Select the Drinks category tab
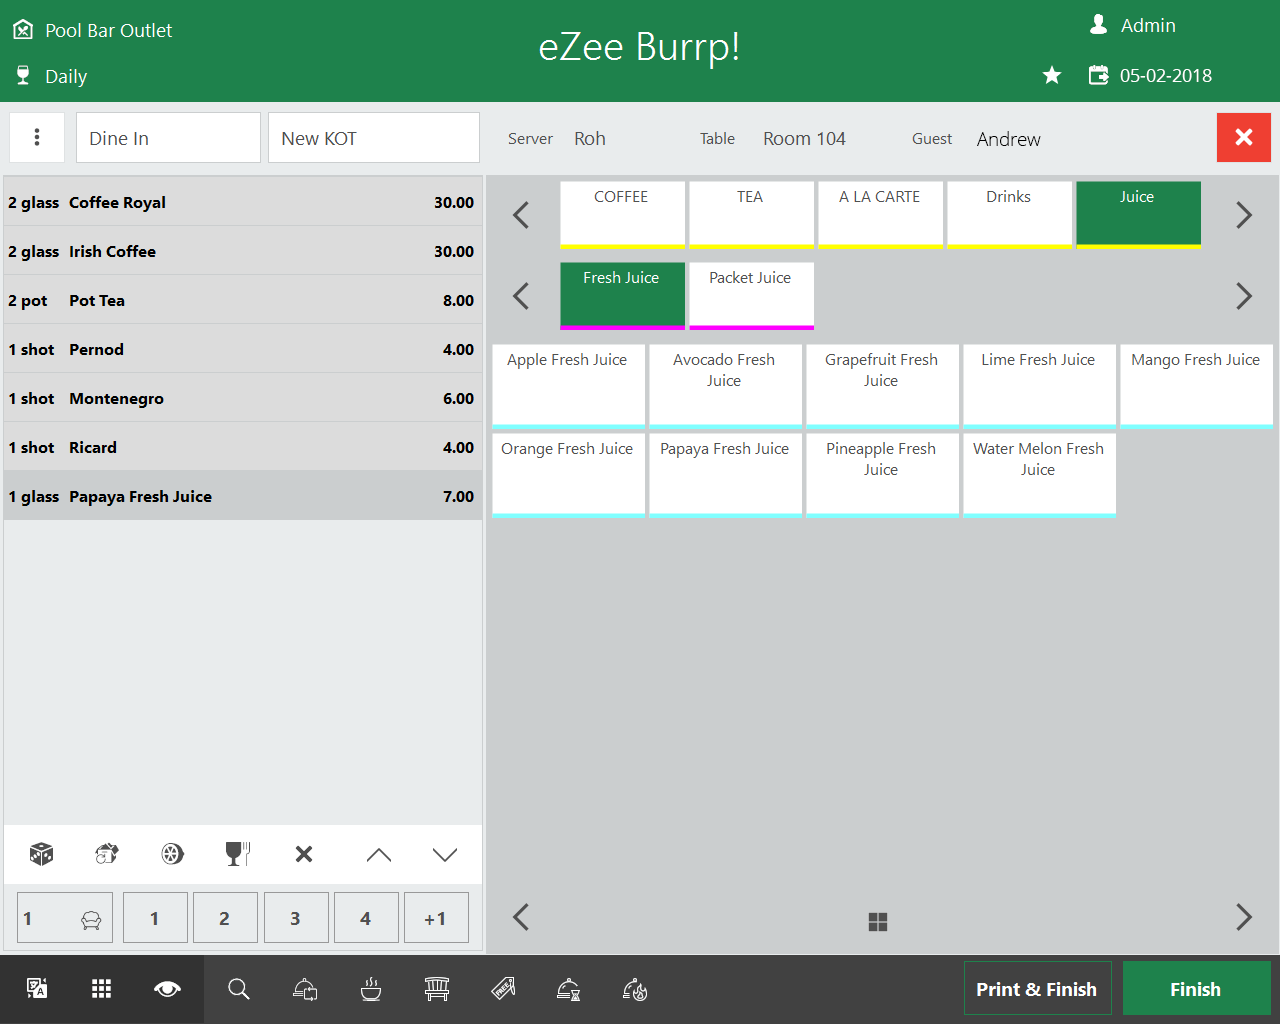The width and height of the screenshot is (1280, 1024). 1009,214
